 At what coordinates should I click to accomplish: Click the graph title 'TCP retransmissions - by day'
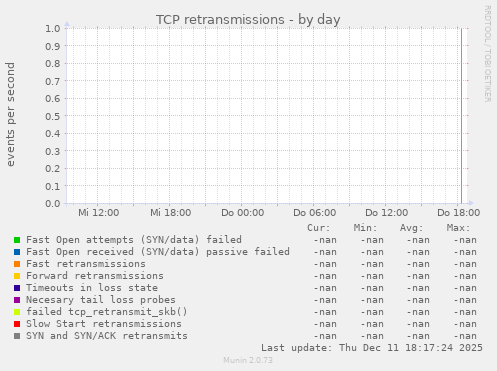[248, 20]
